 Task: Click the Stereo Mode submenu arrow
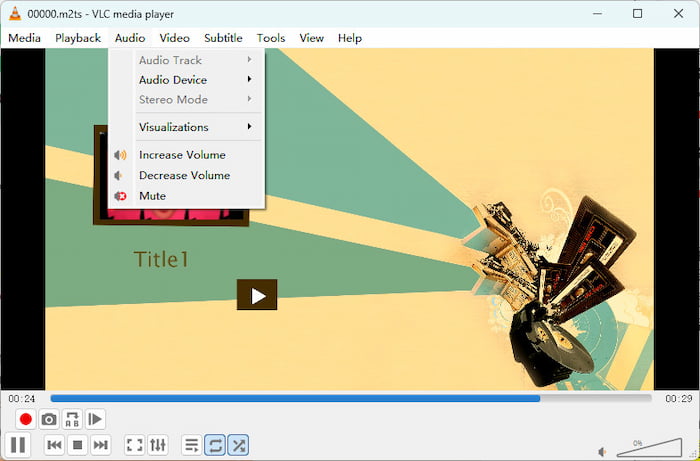click(250, 99)
